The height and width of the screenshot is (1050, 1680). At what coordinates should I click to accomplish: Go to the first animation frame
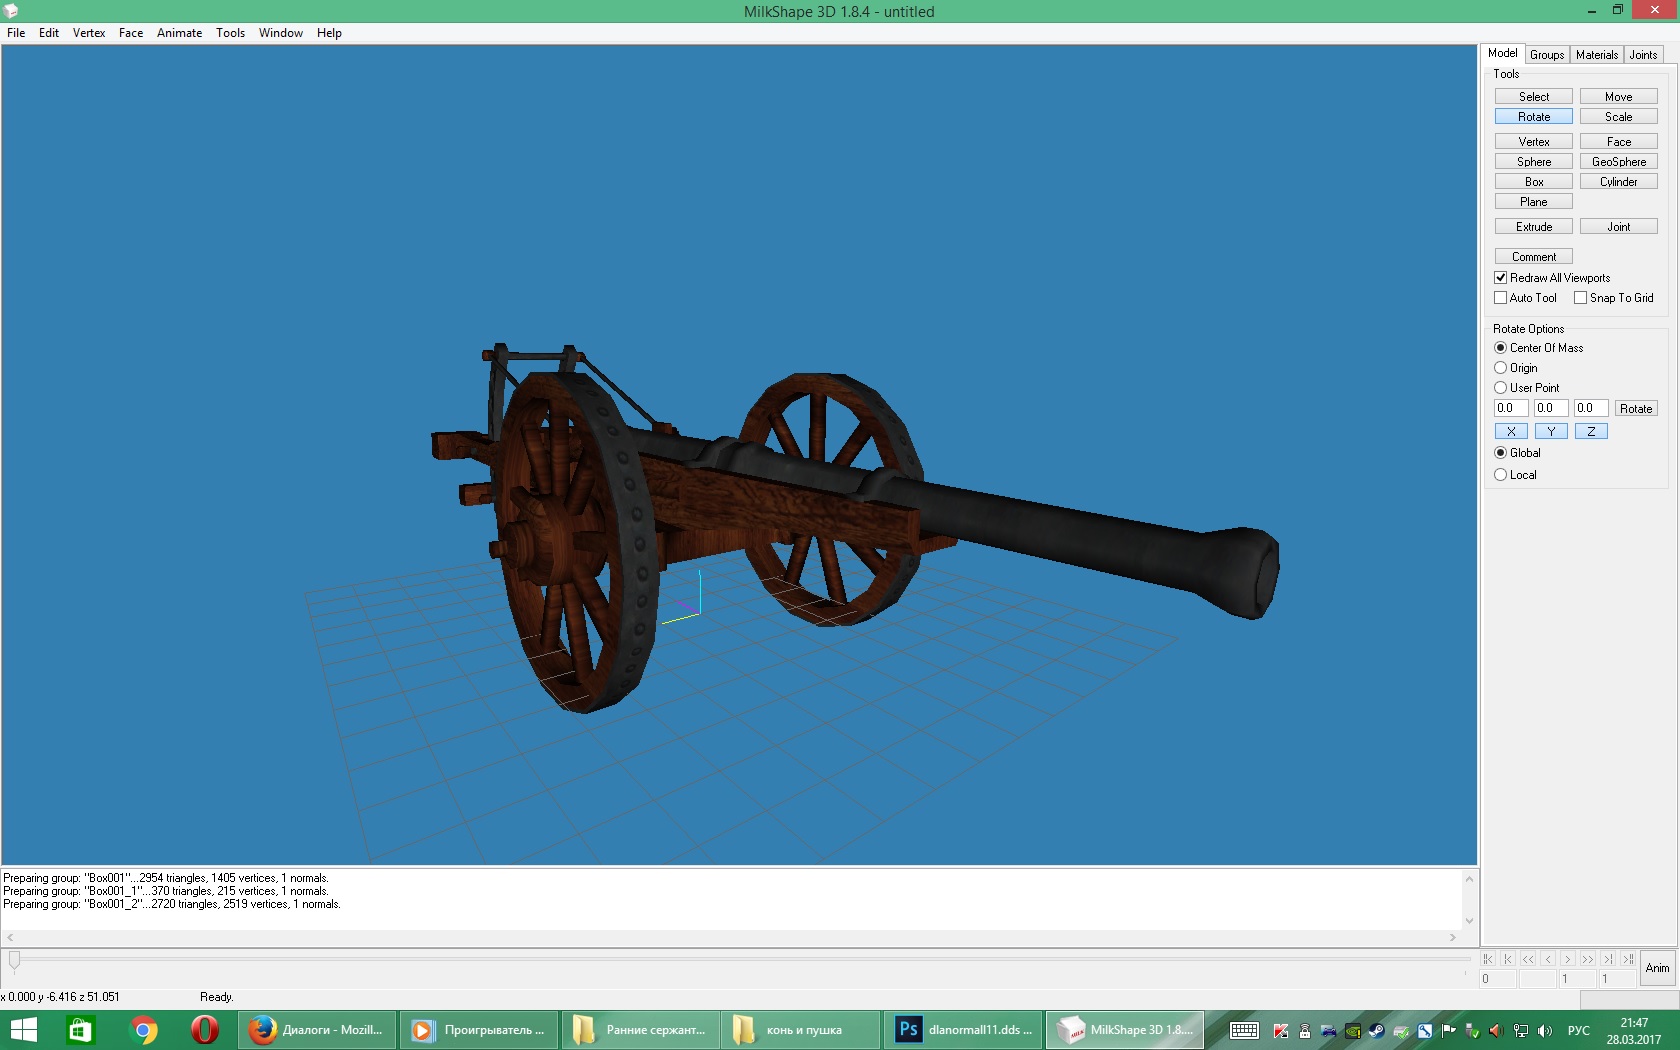pyautogui.click(x=1488, y=959)
